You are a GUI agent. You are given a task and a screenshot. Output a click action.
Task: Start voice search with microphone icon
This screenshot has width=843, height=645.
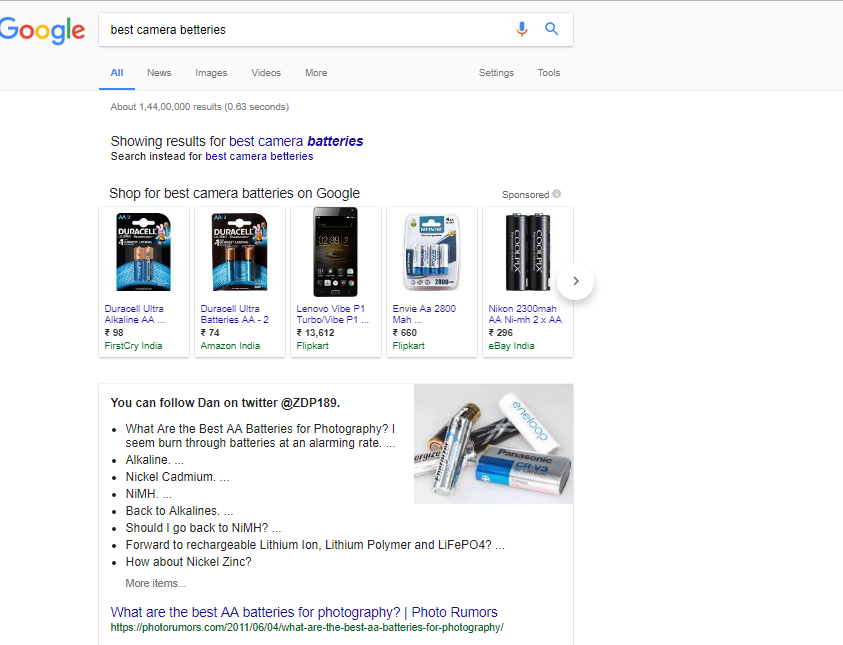(x=521, y=29)
